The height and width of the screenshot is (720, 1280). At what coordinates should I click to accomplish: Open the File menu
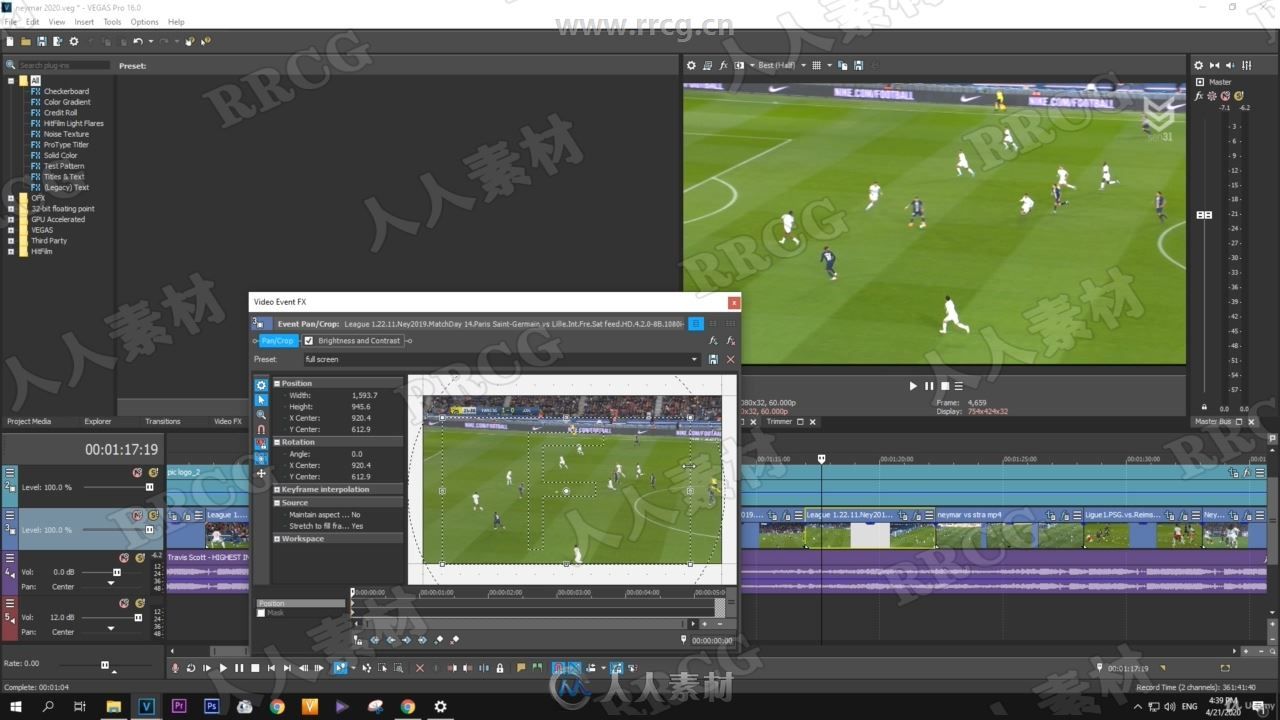click(x=12, y=22)
